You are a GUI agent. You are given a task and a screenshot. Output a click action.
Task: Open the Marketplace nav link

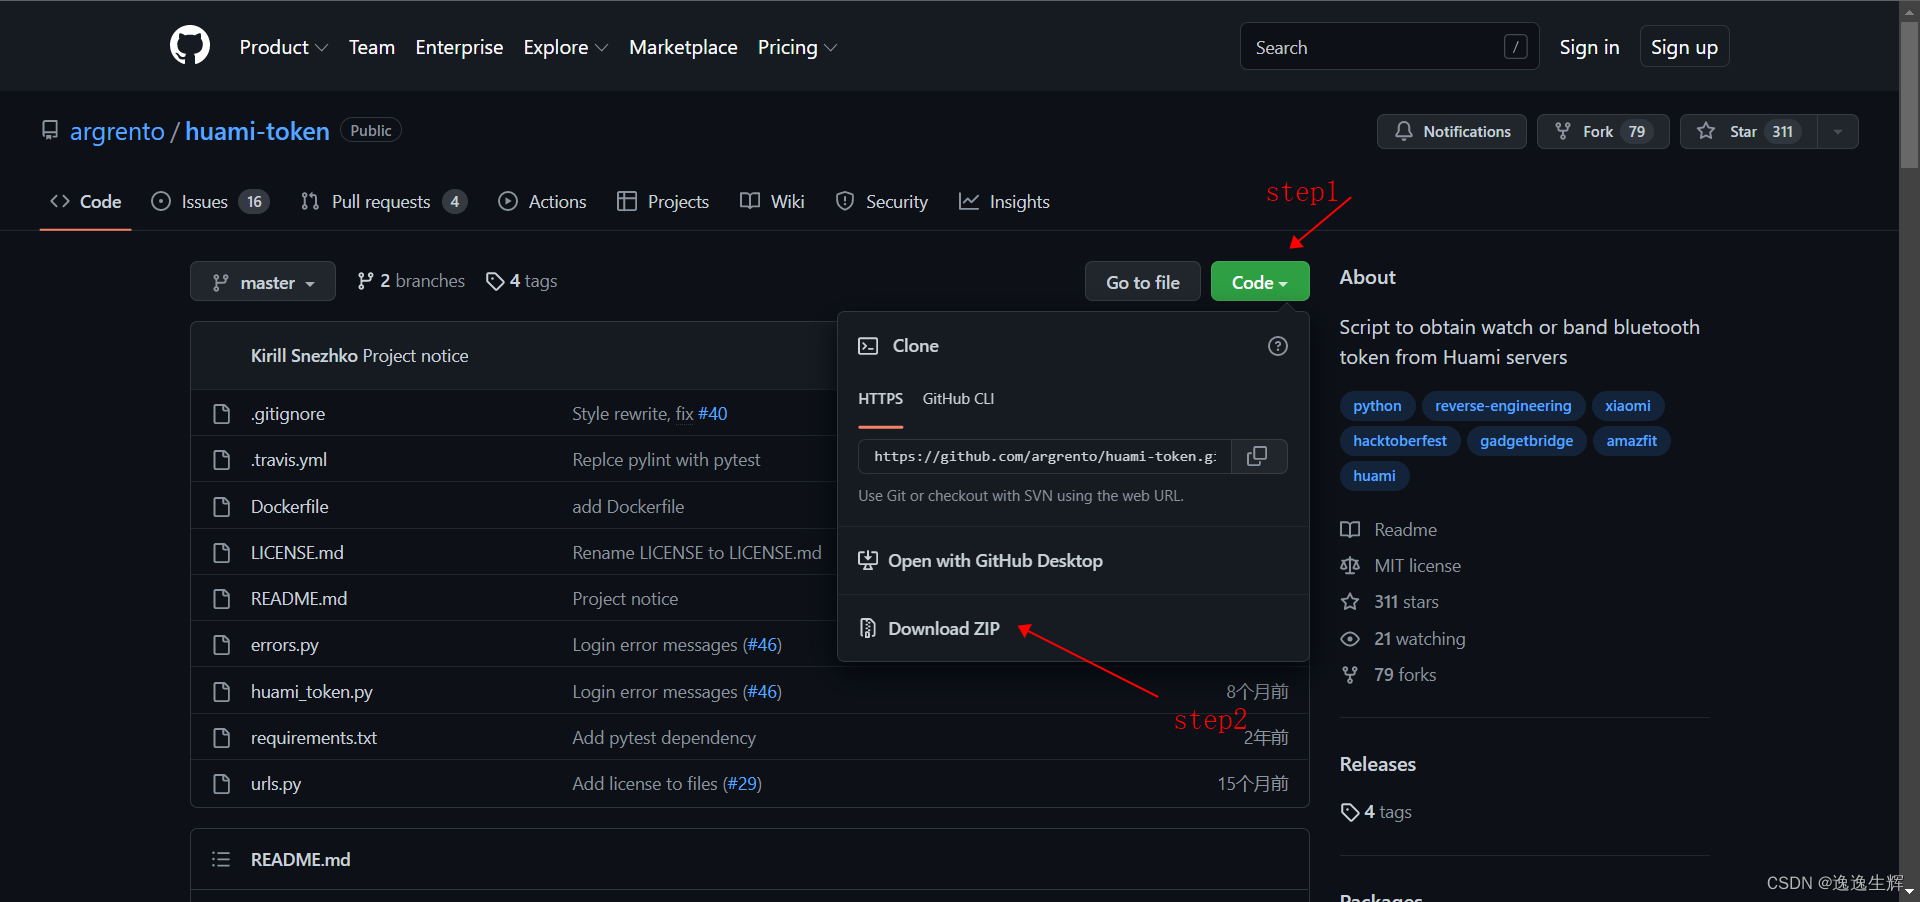[x=683, y=47]
